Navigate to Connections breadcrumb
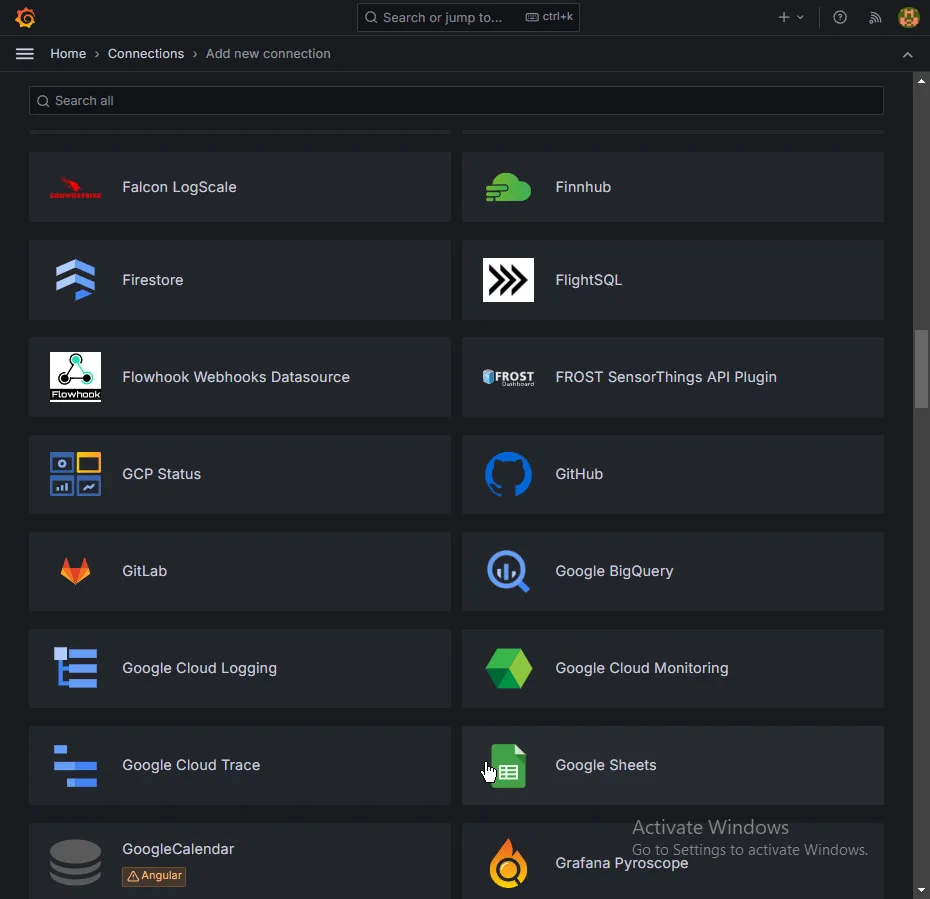Screen dimensions: 930x899 tap(146, 54)
